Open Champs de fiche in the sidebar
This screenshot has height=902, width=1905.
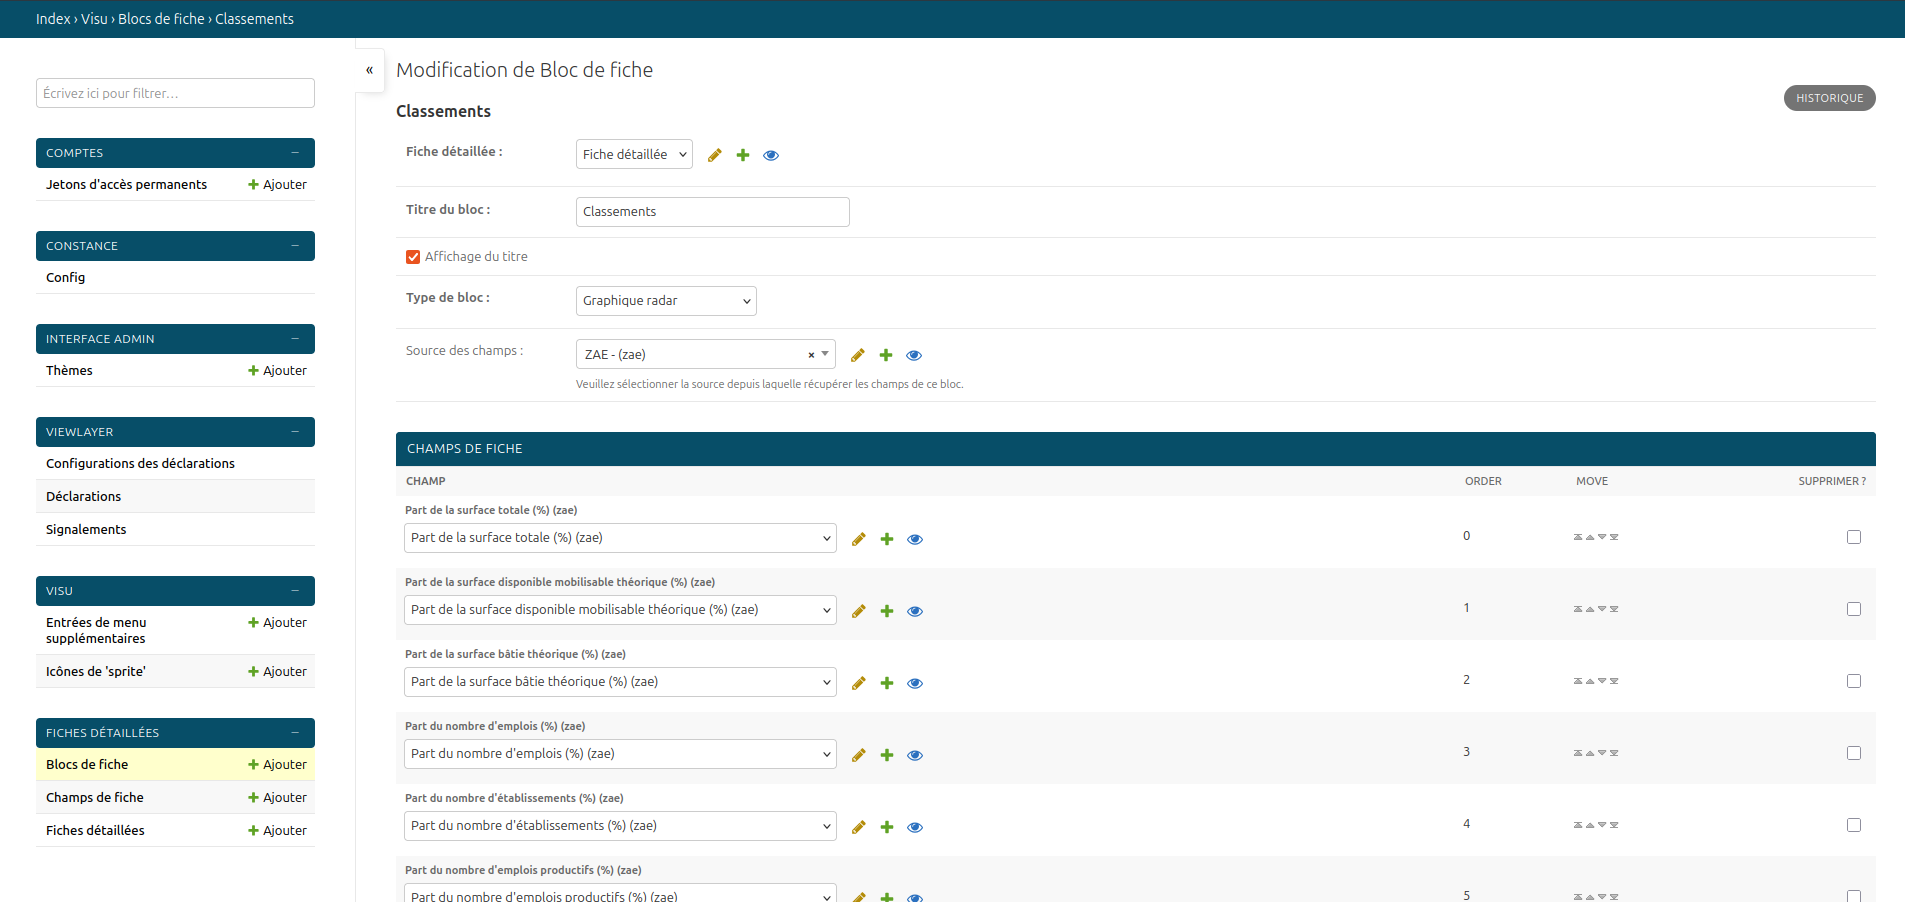[95, 797]
